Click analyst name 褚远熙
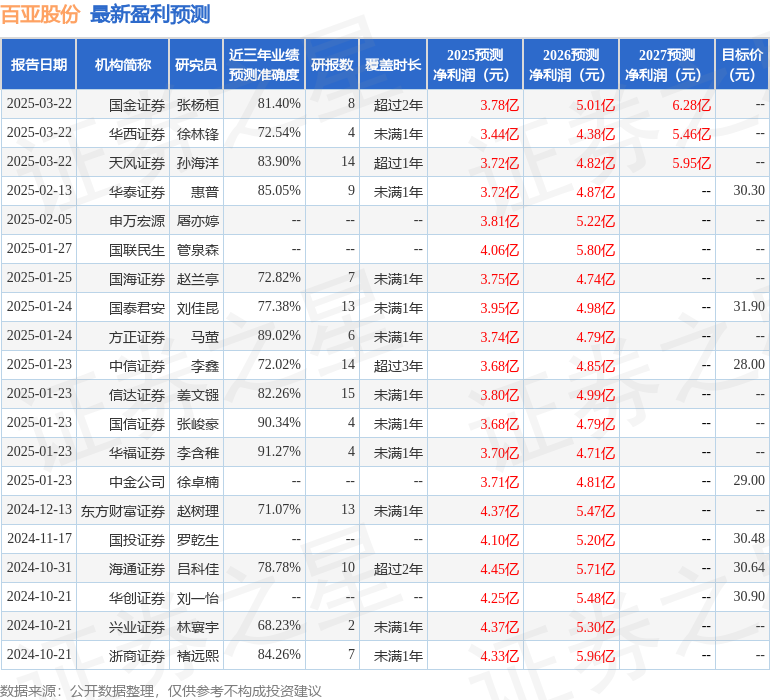Screen dimensions: 770x700 [x=198, y=656]
